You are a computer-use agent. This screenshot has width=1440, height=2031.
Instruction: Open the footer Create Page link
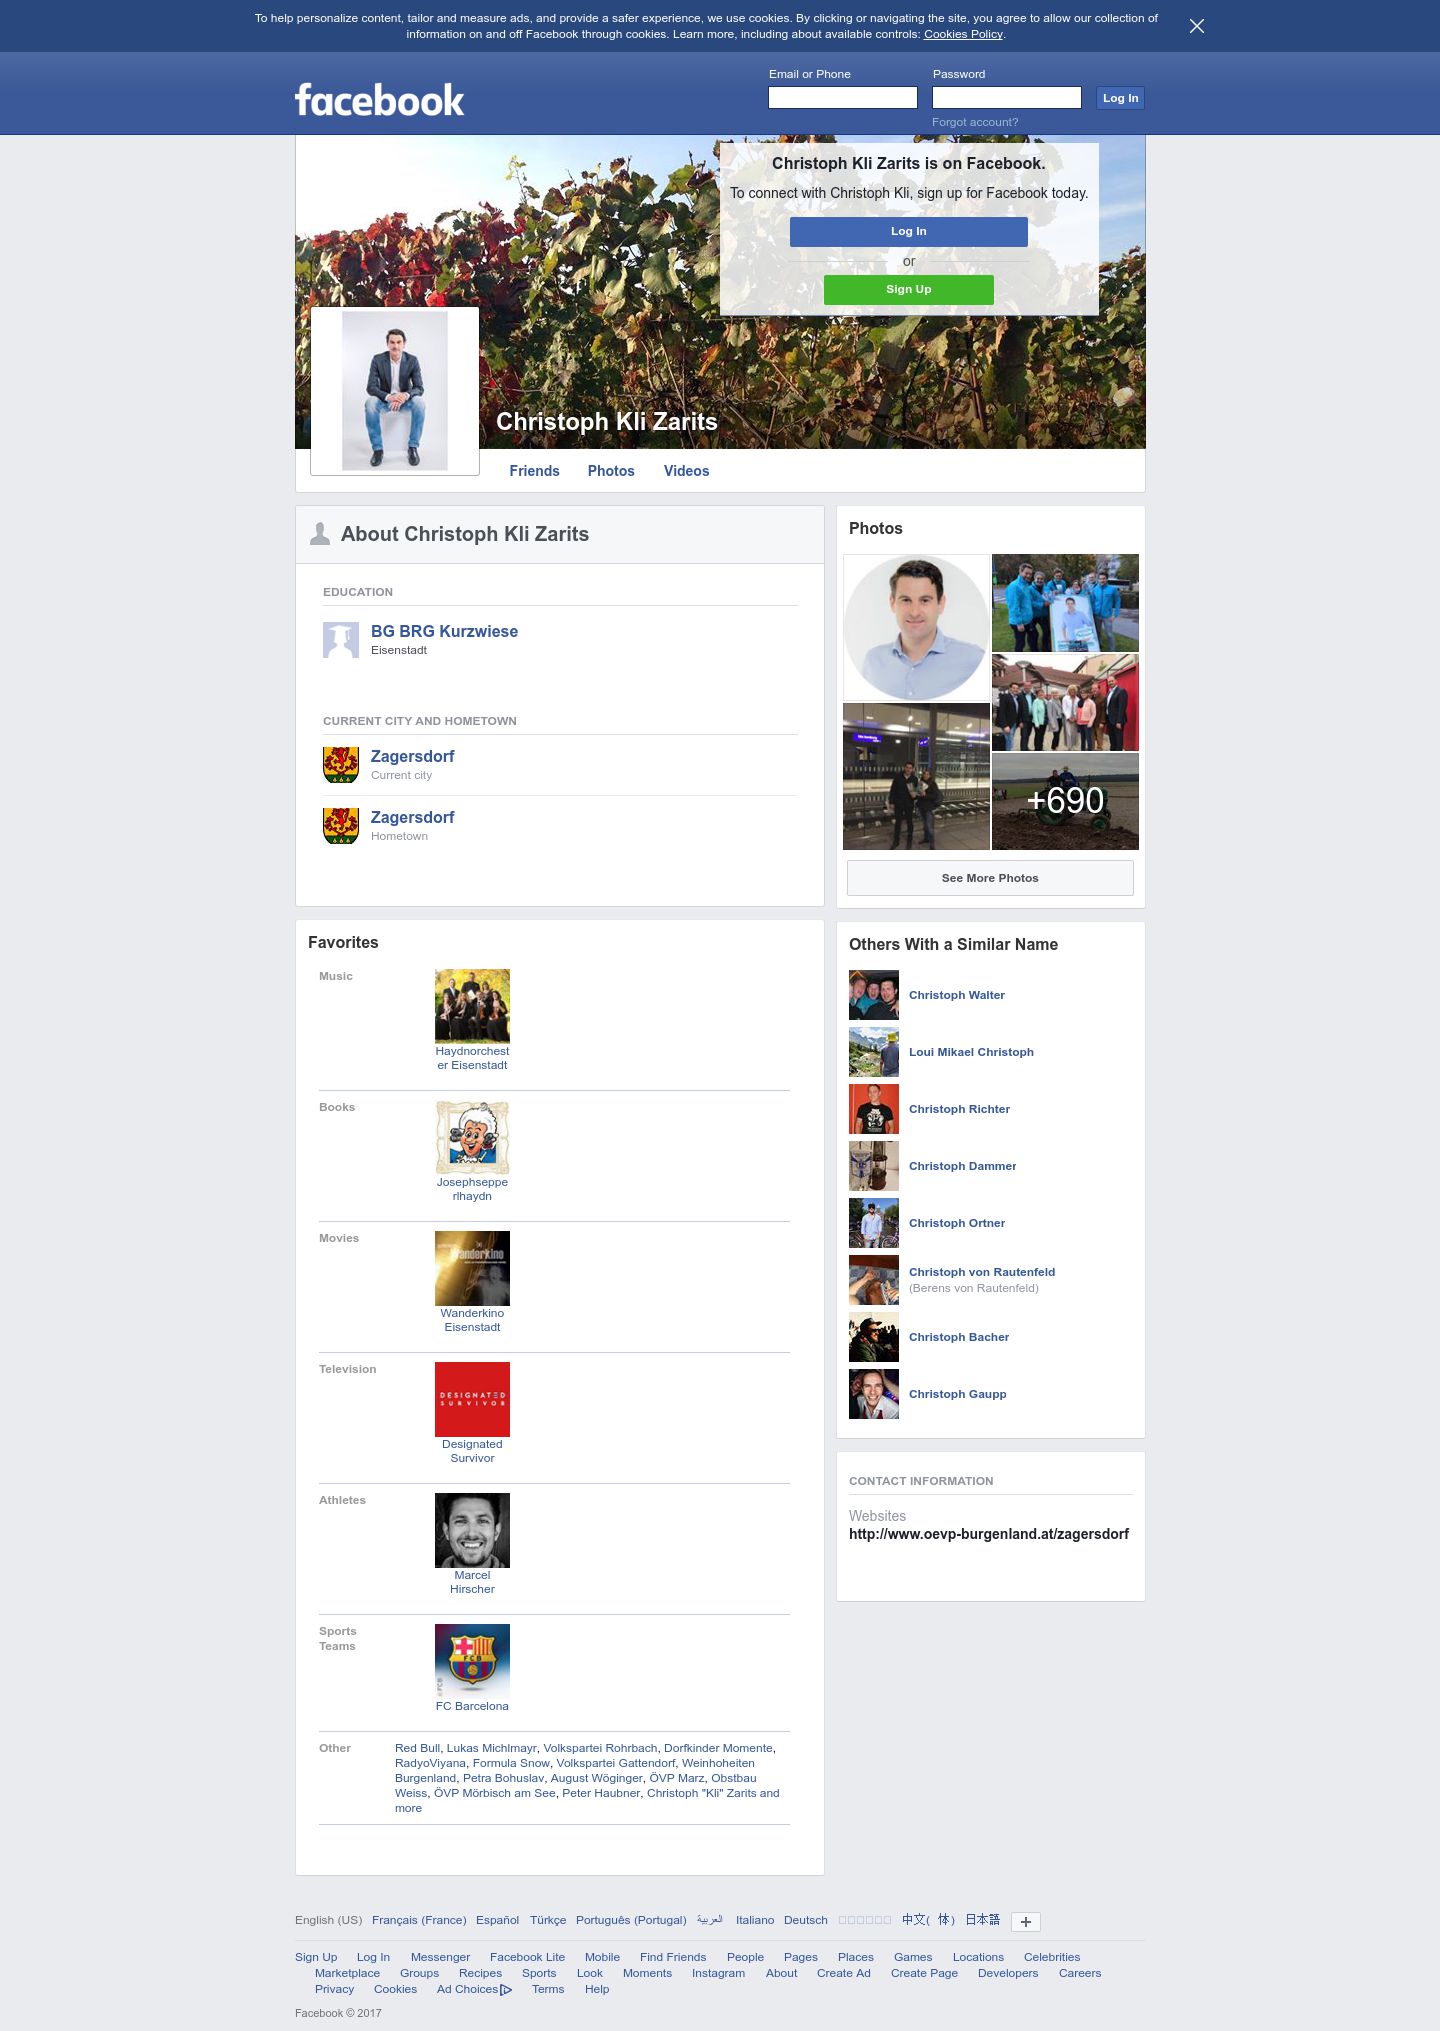point(924,1973)
